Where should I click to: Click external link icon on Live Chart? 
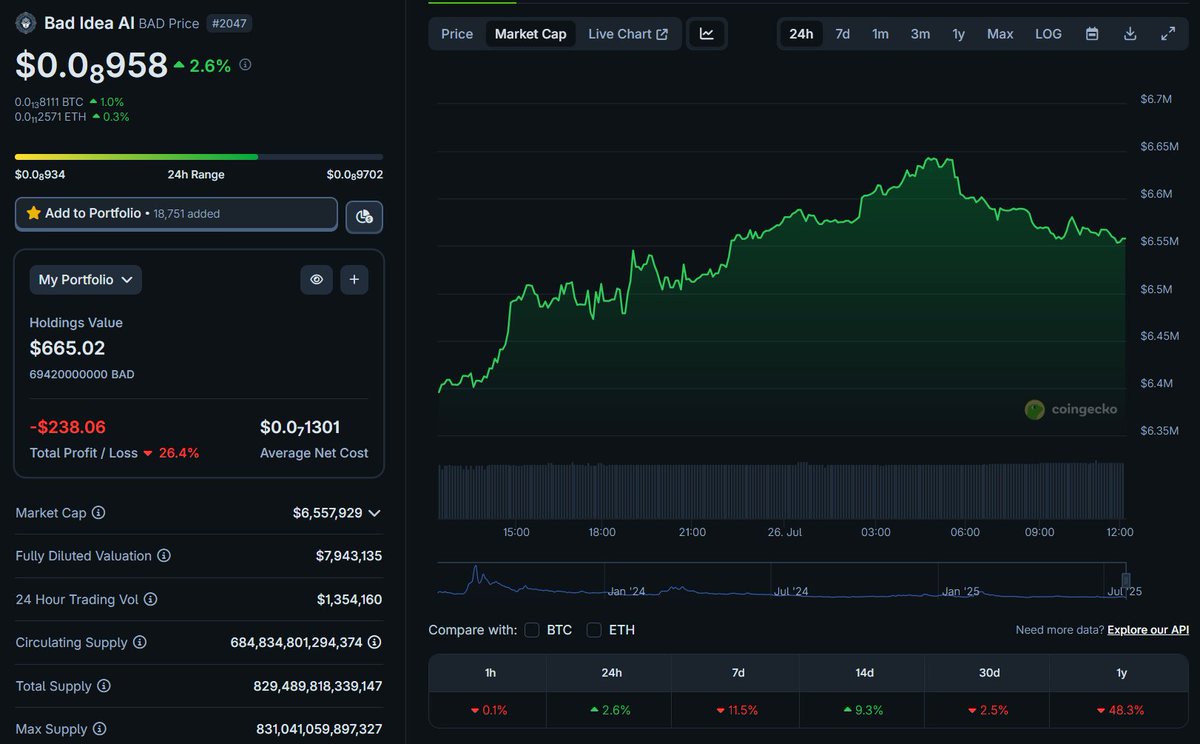(662, 34)
